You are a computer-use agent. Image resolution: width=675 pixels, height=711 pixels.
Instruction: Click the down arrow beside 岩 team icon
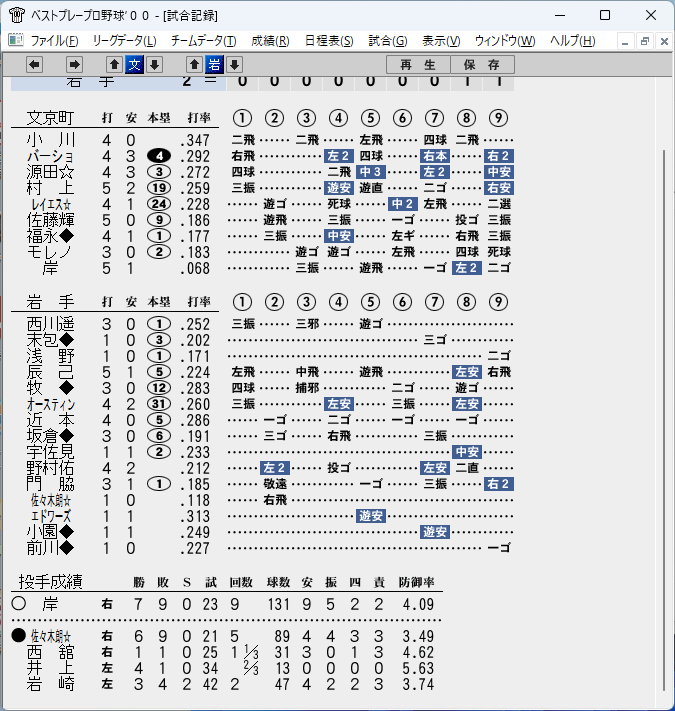click(234, 64)
